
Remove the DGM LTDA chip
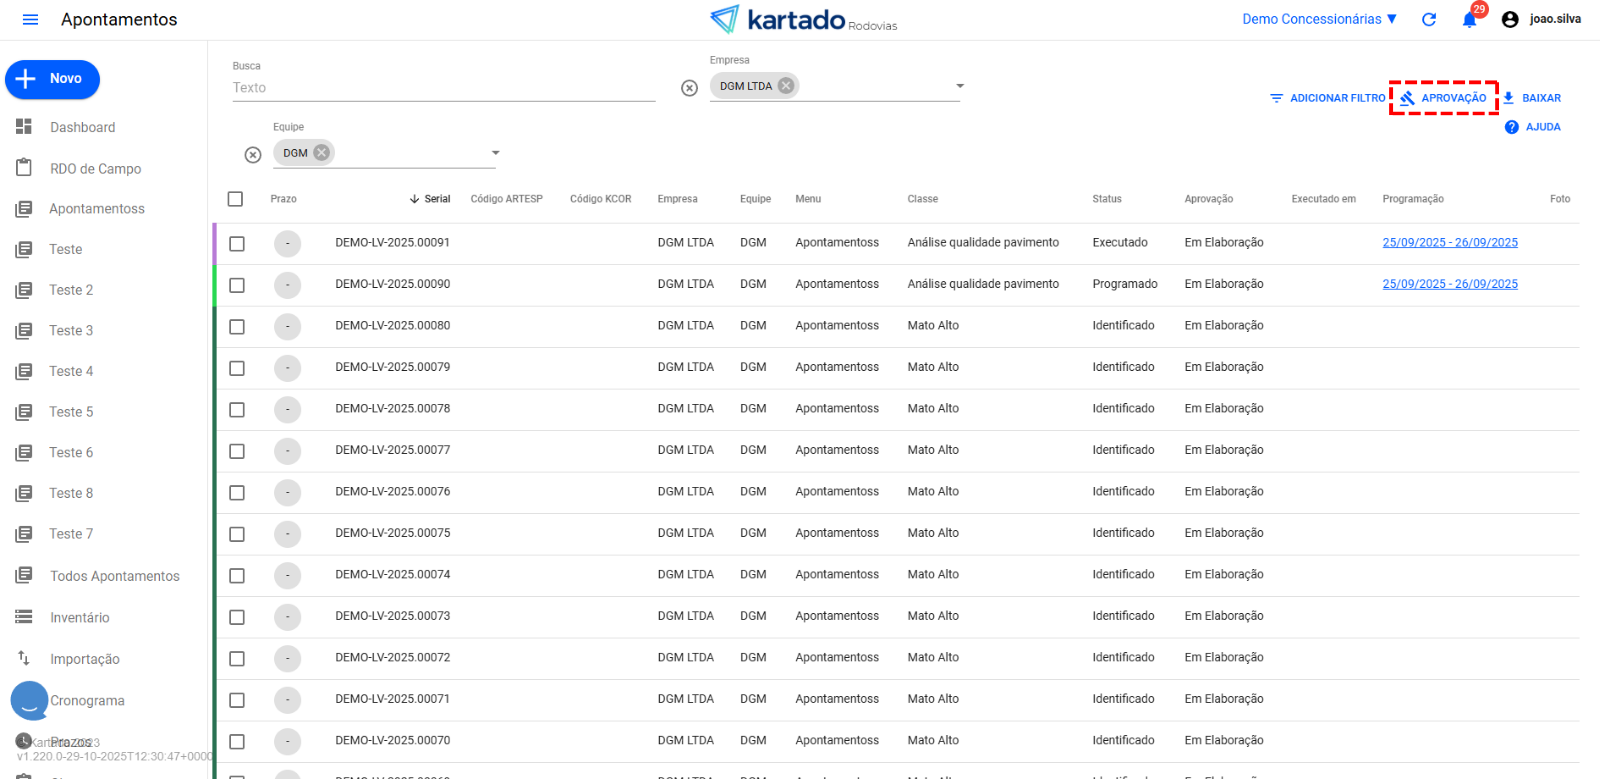[x=786, y=86]
